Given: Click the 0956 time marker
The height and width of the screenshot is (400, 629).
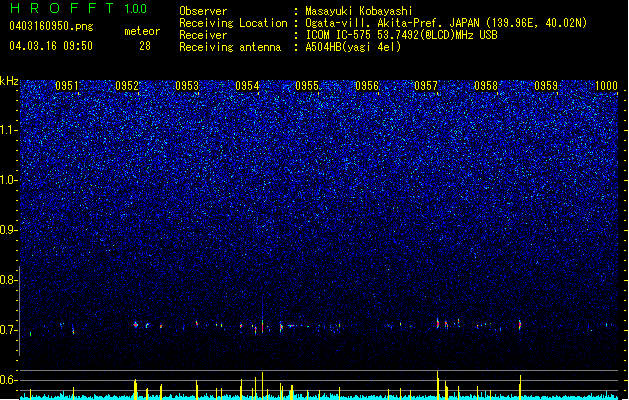Looking at the screenshot, I should tap(367, 86).
